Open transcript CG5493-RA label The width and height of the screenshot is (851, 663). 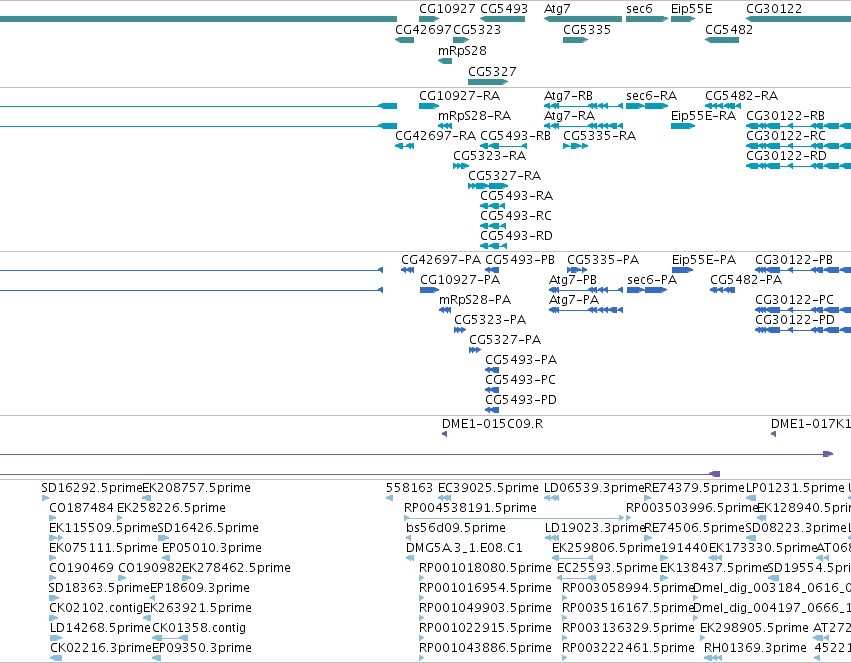click(x=517, y=196)
